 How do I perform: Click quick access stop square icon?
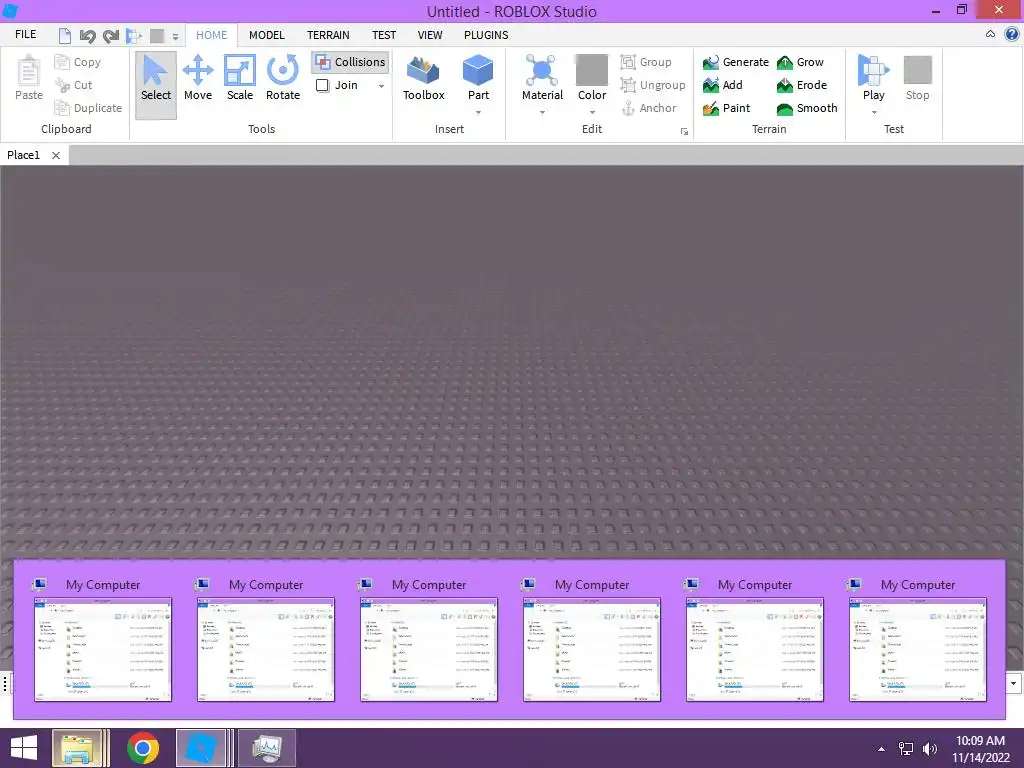pos(157,36)
